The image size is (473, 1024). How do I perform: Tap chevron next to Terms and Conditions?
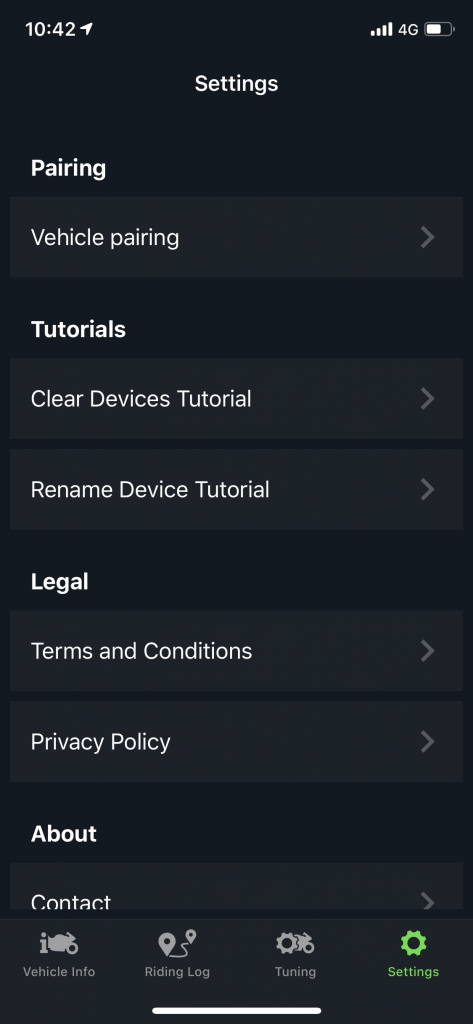tap(427, 650)
